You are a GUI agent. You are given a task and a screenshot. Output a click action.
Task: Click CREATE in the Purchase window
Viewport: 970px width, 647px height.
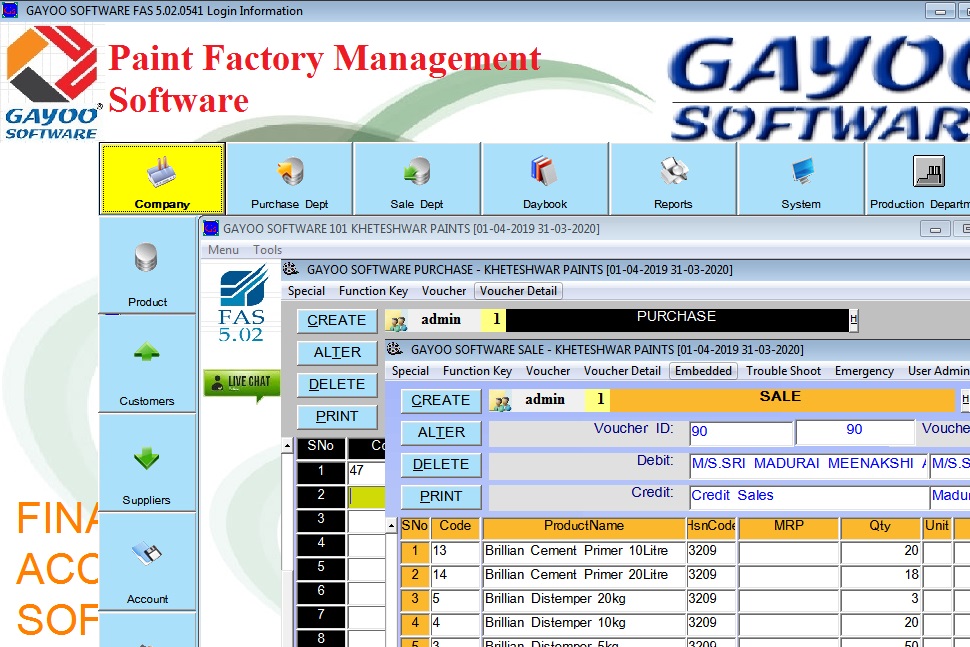click(x=337, y=320)
